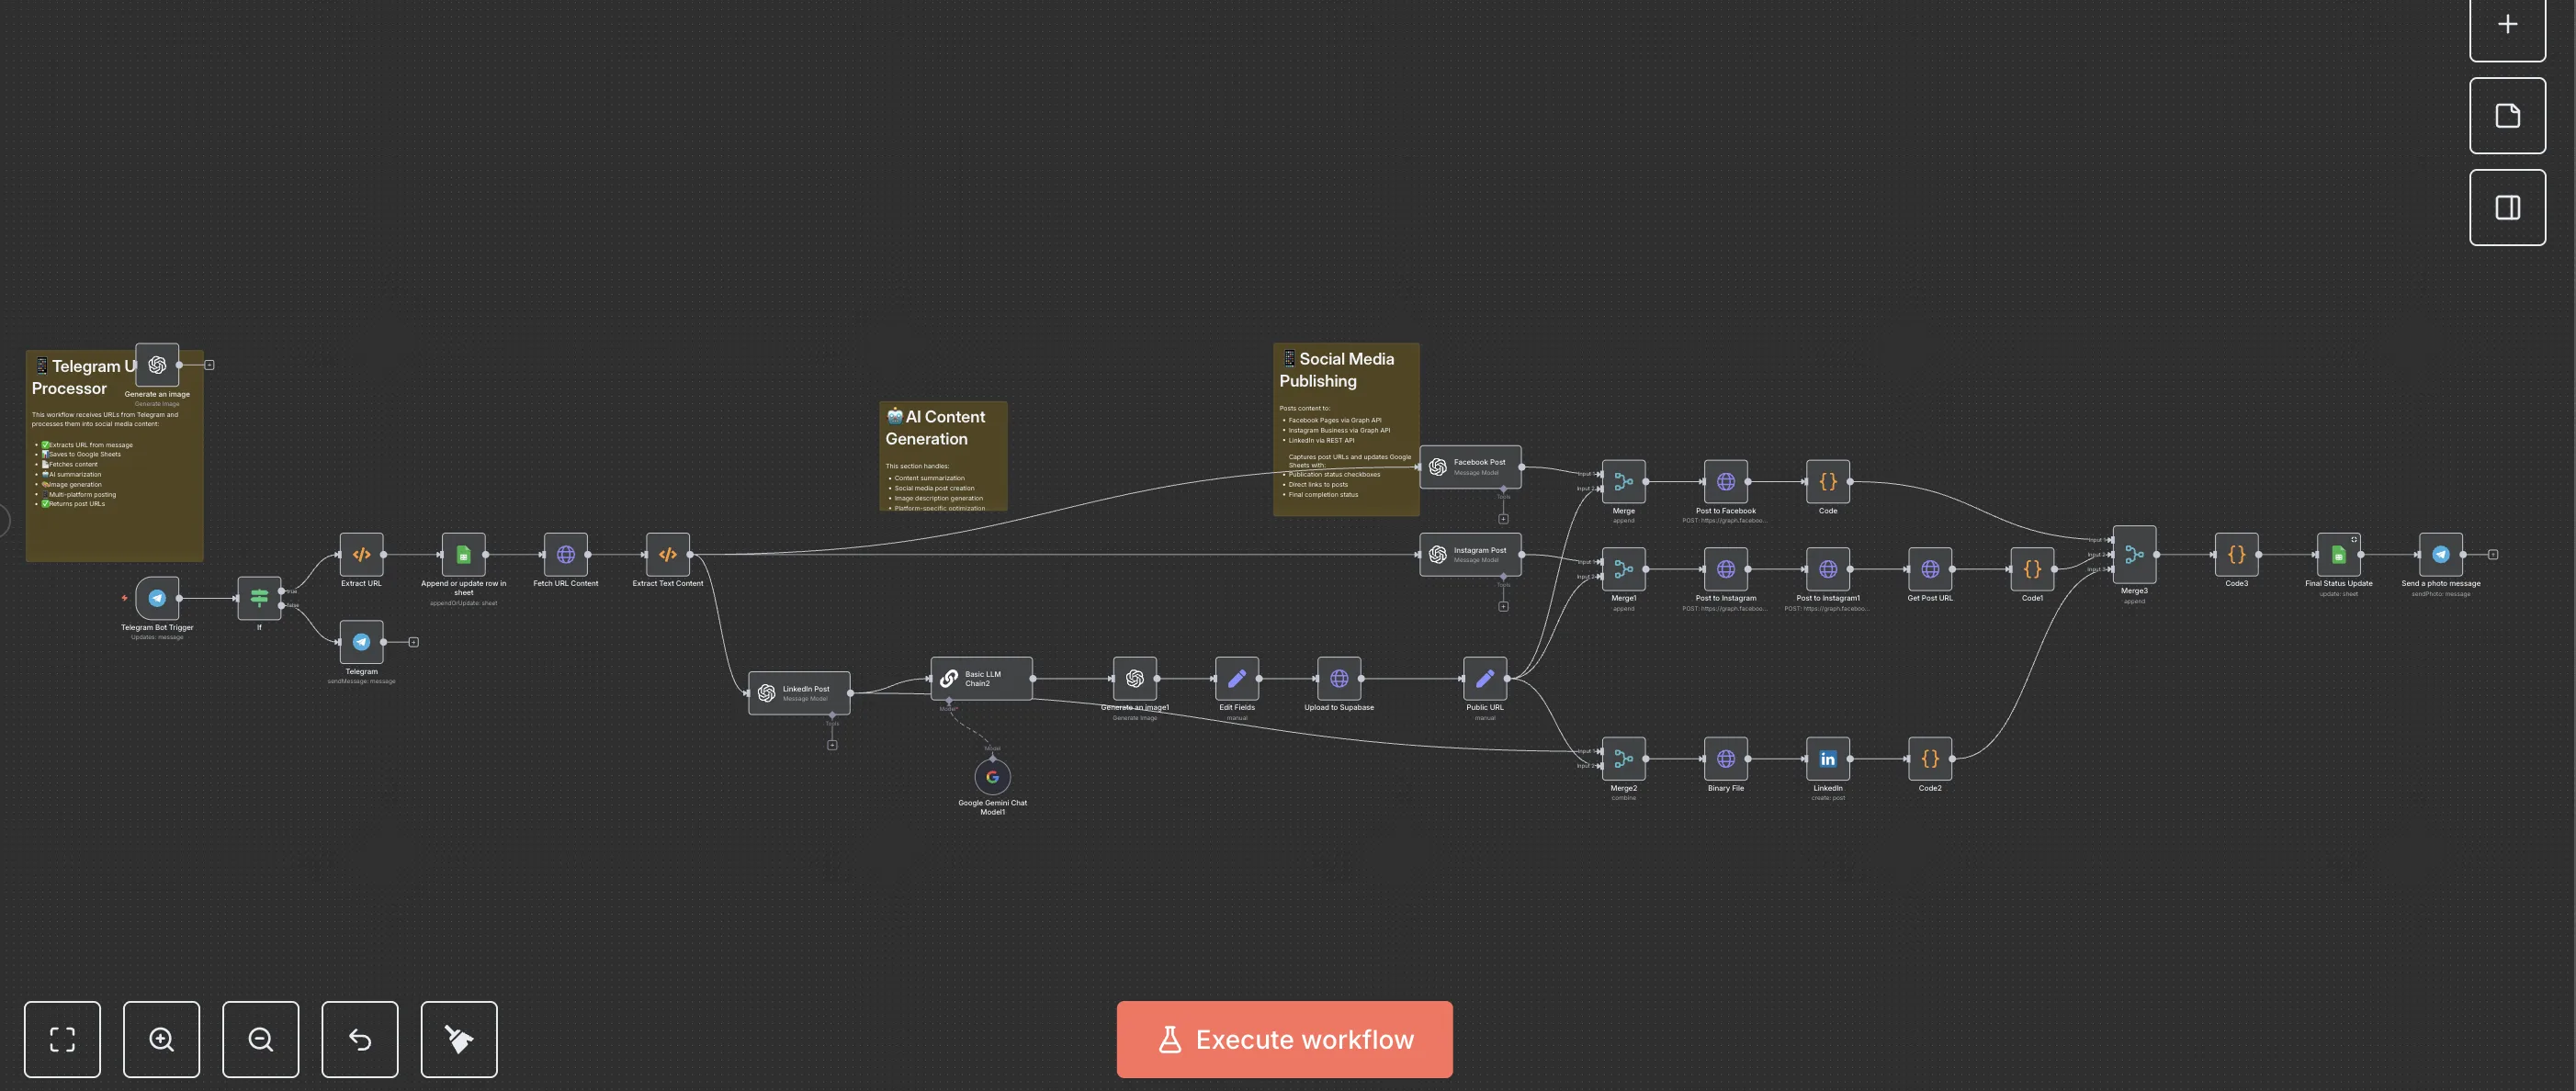The image size is (2576, 1091).
Task: Add a sticky note to the canvas
Action: click(x=2507, y=116)
